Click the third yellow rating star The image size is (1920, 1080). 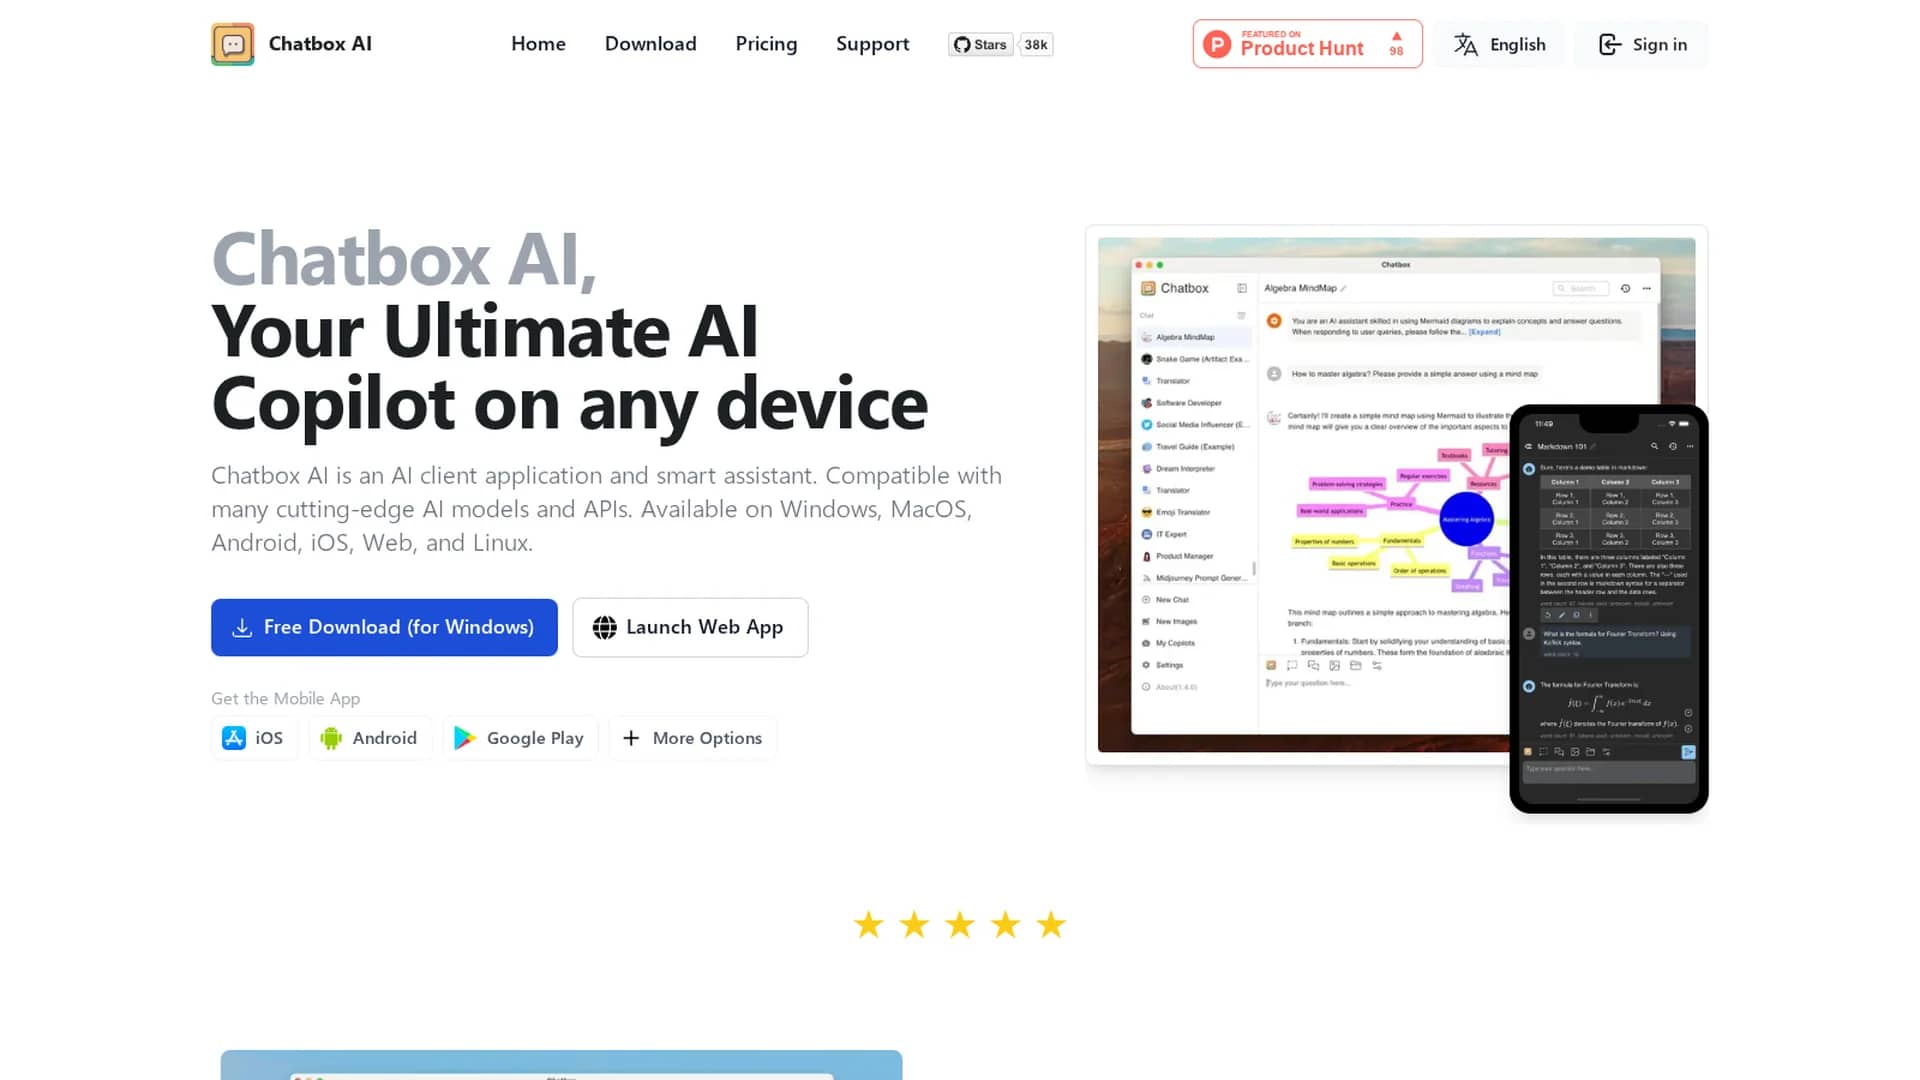coord(960,924)
